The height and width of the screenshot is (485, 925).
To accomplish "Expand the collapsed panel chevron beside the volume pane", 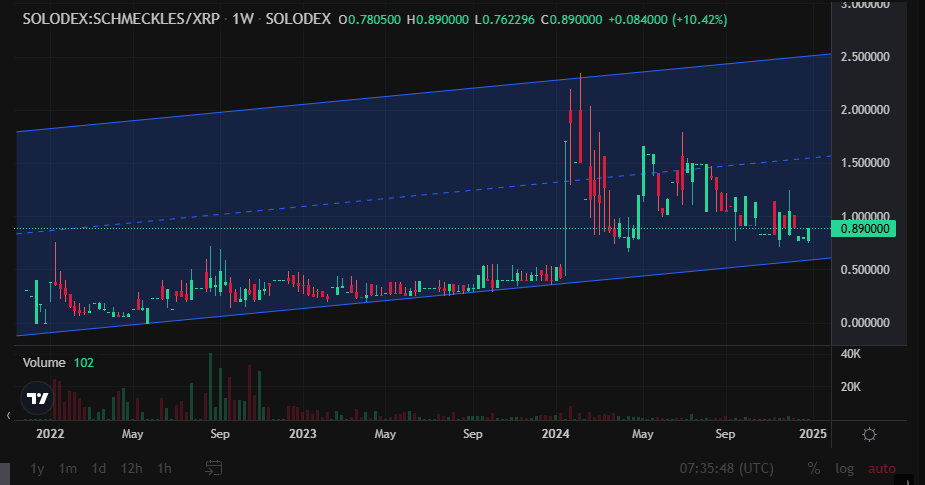I will coord(8,415).
